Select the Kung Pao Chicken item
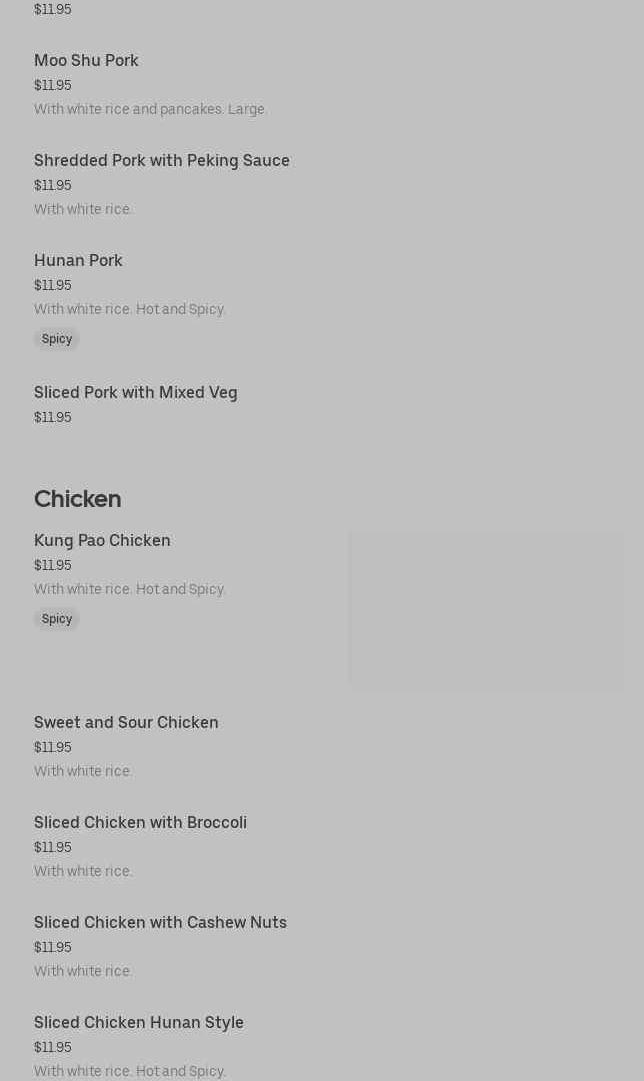The height and width of the screenshot is (1081, 644). click(x=102, y=541)
